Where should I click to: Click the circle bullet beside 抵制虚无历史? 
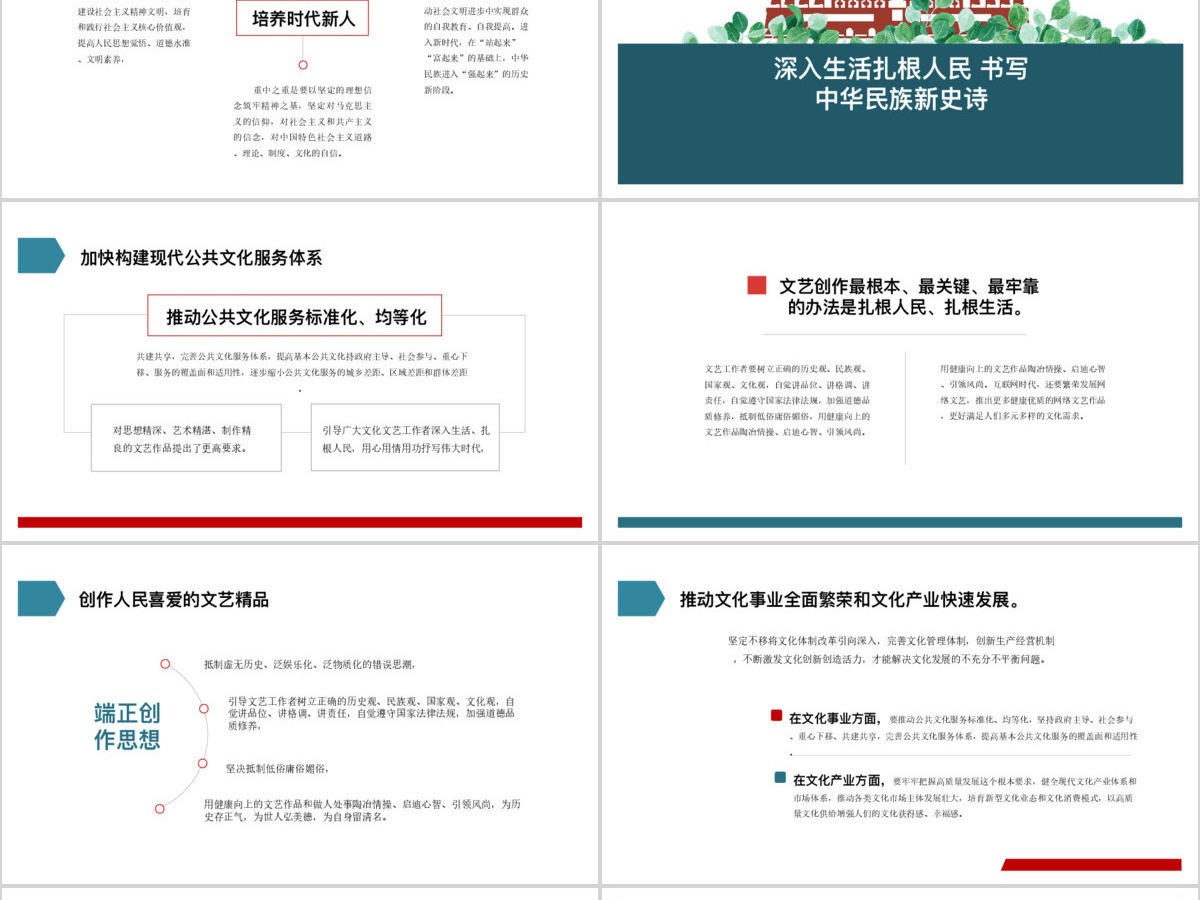pos(165,663)
